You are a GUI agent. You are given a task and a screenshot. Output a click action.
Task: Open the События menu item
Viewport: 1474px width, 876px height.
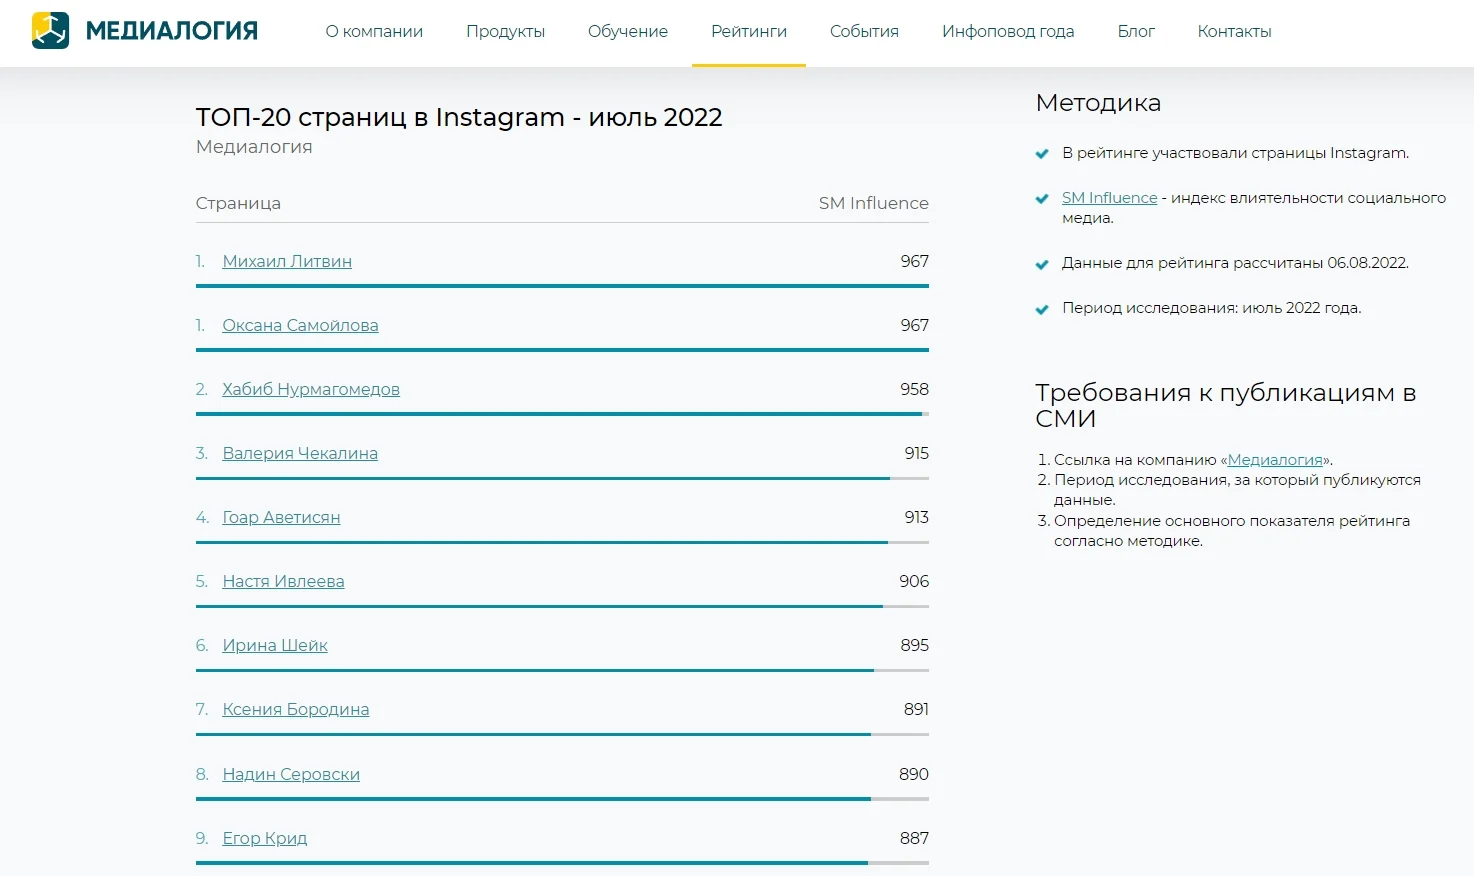pos(864,31)
